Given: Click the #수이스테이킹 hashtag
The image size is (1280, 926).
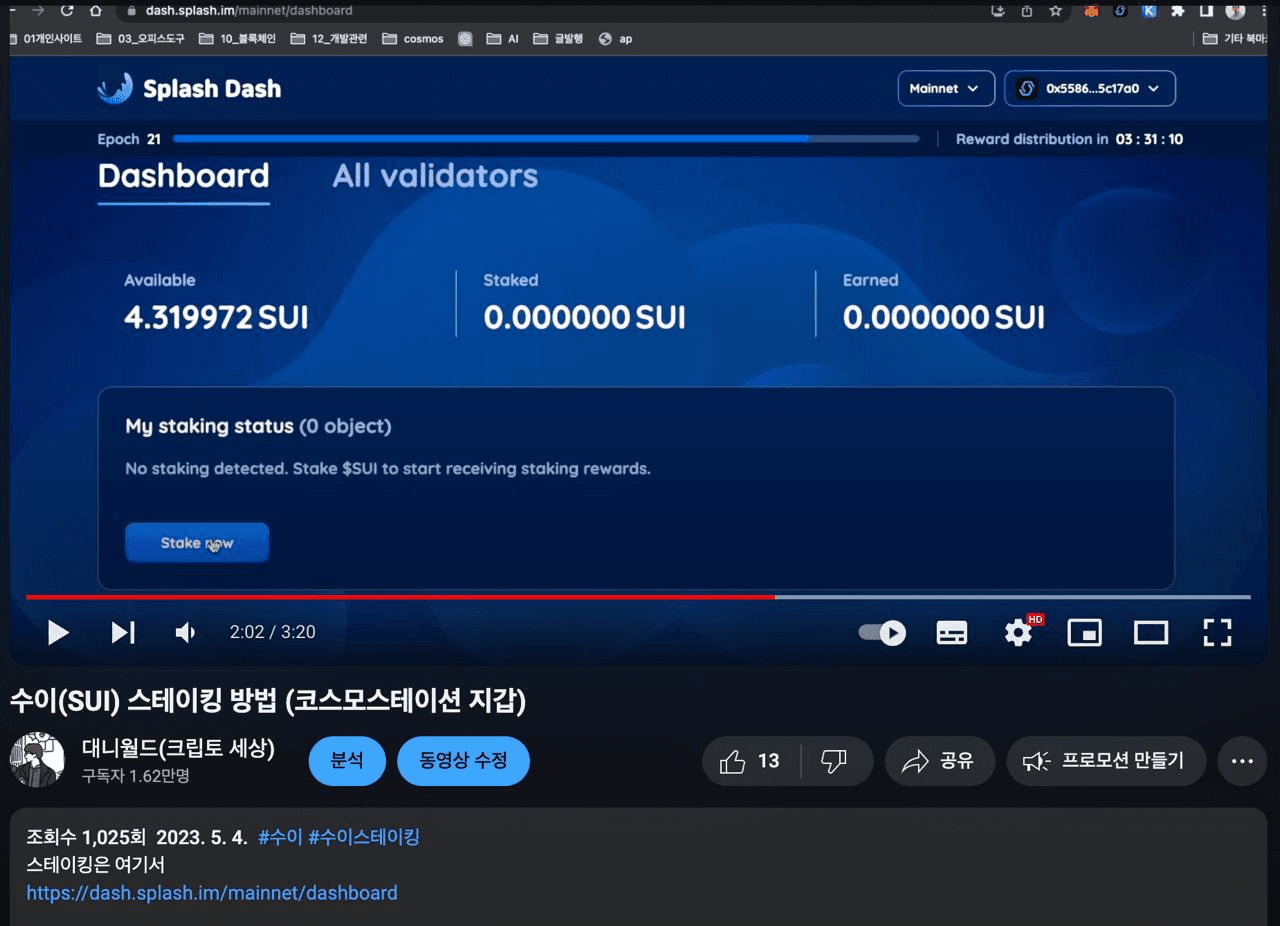Looking at the screenshot, I should pos(364,837).
